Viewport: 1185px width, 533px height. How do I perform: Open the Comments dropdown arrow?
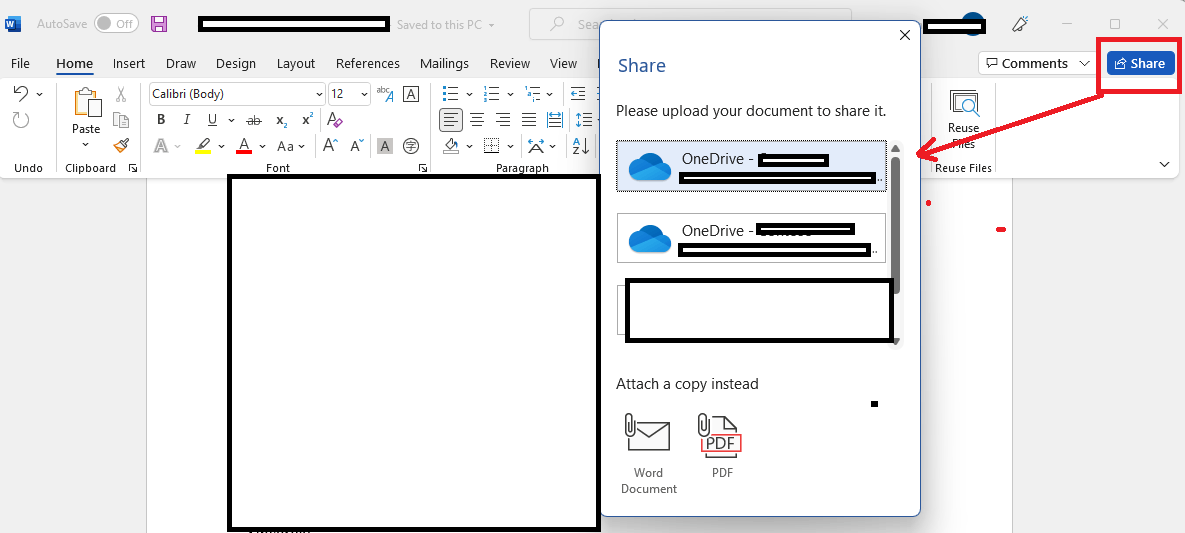click(1085, 64)
